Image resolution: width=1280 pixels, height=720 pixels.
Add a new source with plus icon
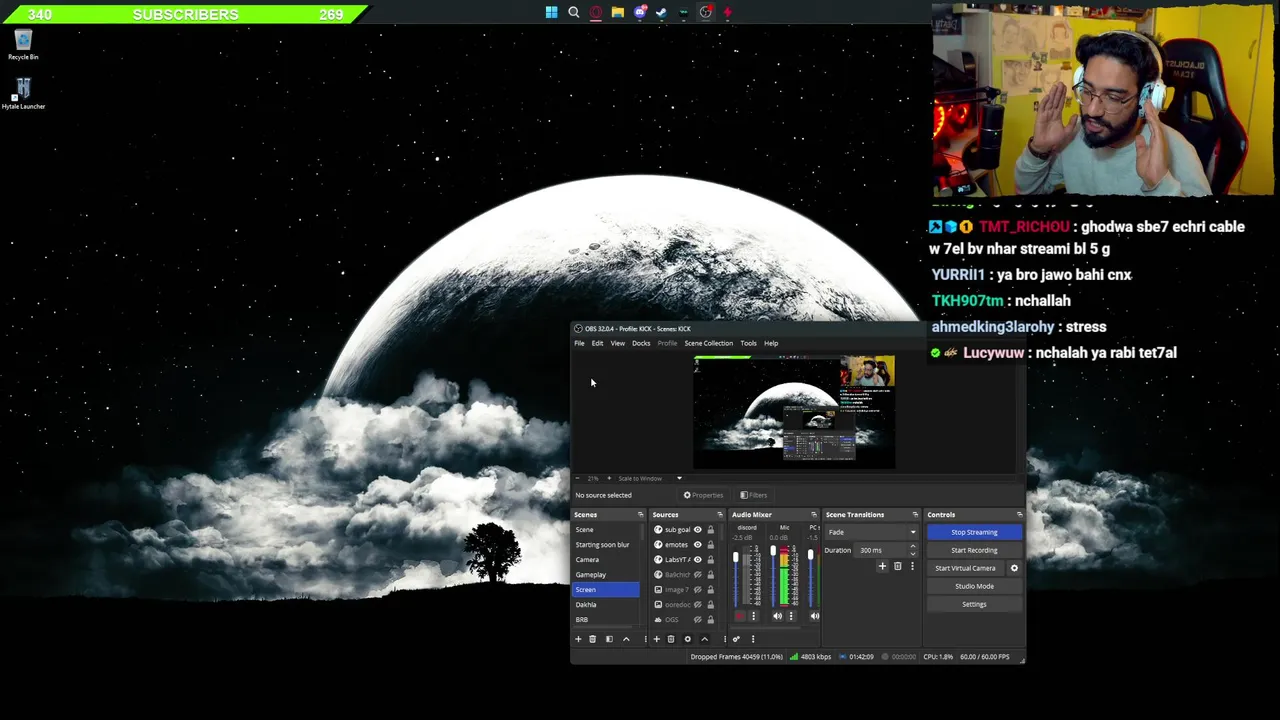tap(657, 639)
